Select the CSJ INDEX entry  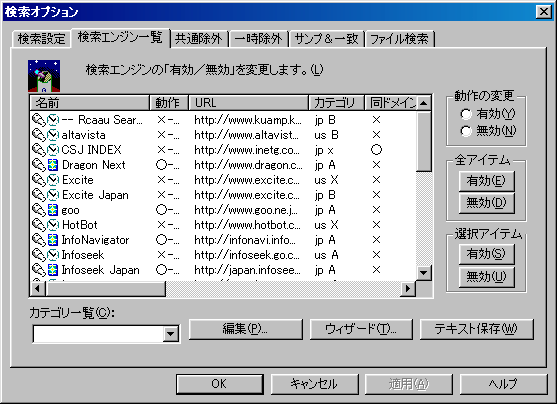coord(91,150)
